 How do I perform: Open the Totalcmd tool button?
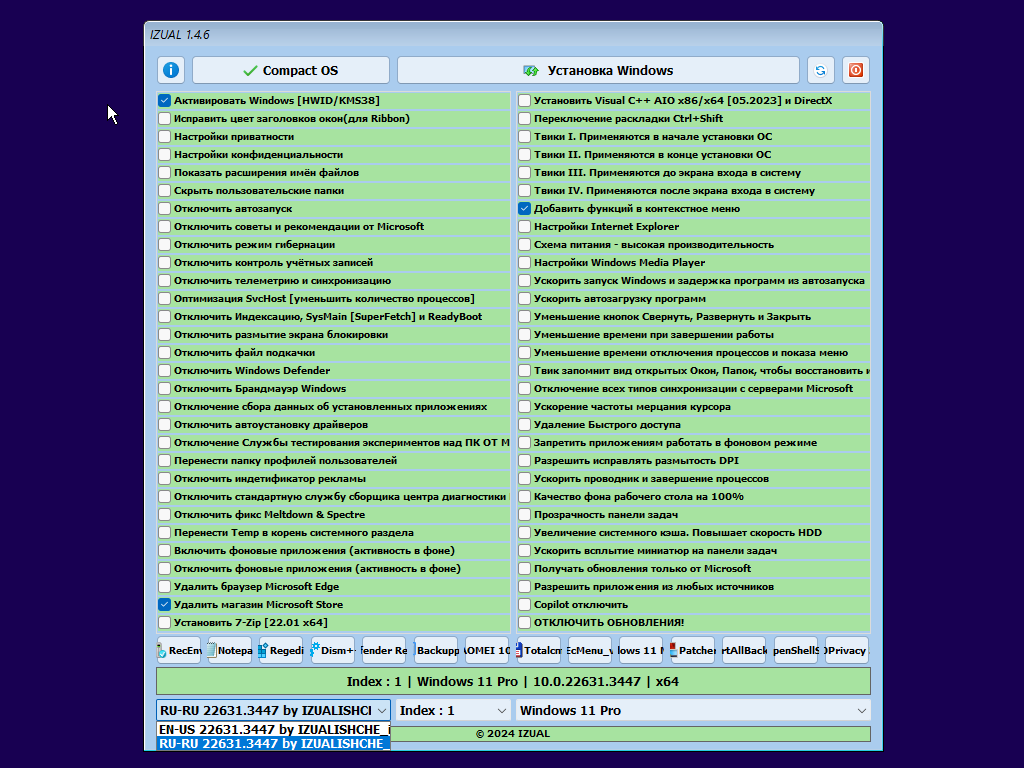click(x=540, y=650)
